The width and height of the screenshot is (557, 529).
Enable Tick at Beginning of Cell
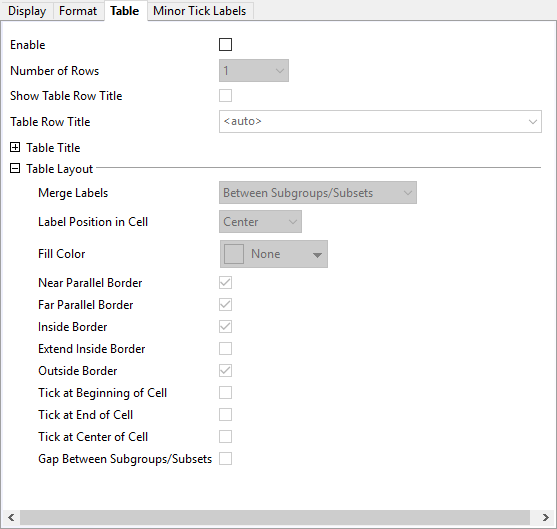tap(225, 393)
